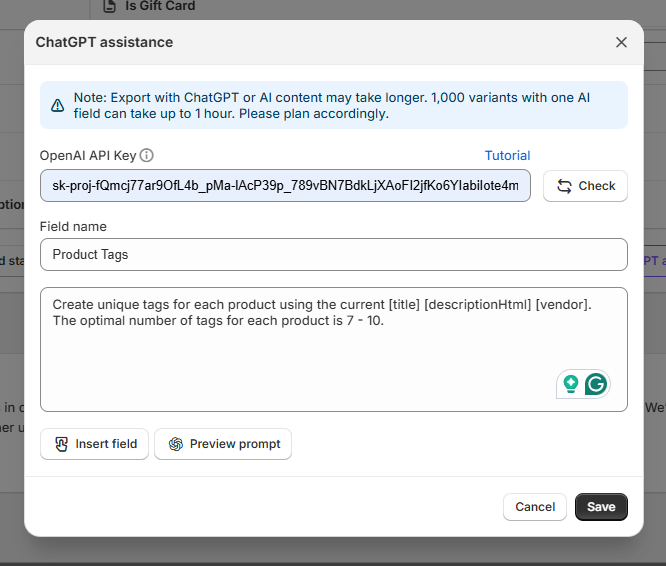Click the Insert field button
This screenshot has width=666, height=566.
coord(94,444)
